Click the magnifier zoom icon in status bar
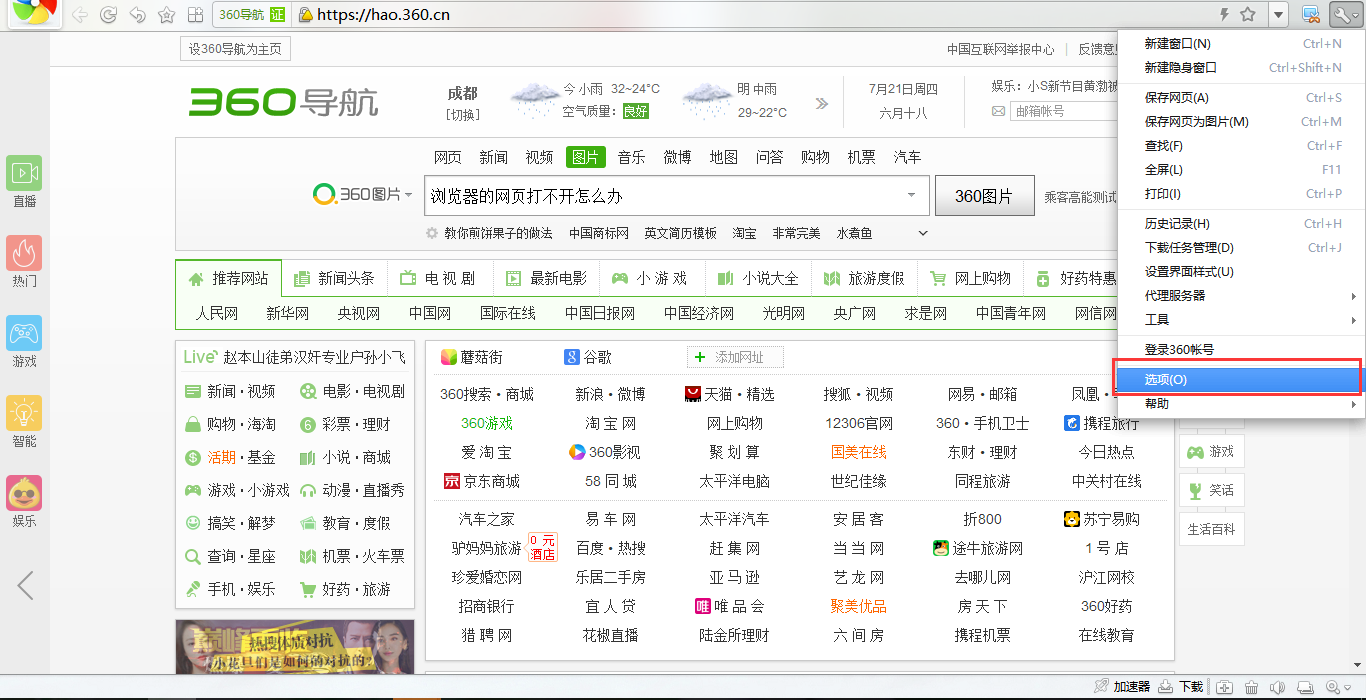Viewport: 1366px width, 700px height. (1333, 687)
